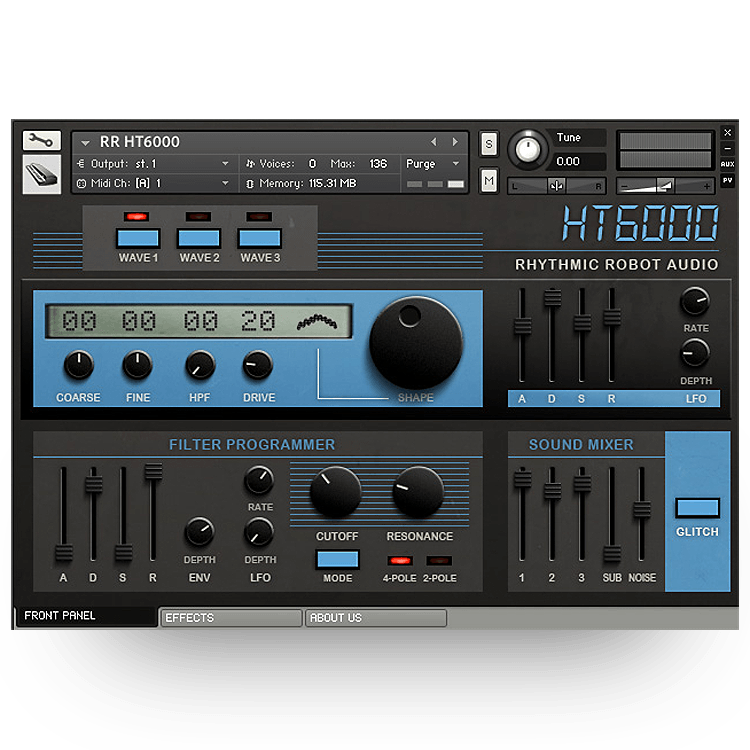Click the Sound Mixer SUB slider
This screenshot has width=750, height=750.
tap(612, 554)
